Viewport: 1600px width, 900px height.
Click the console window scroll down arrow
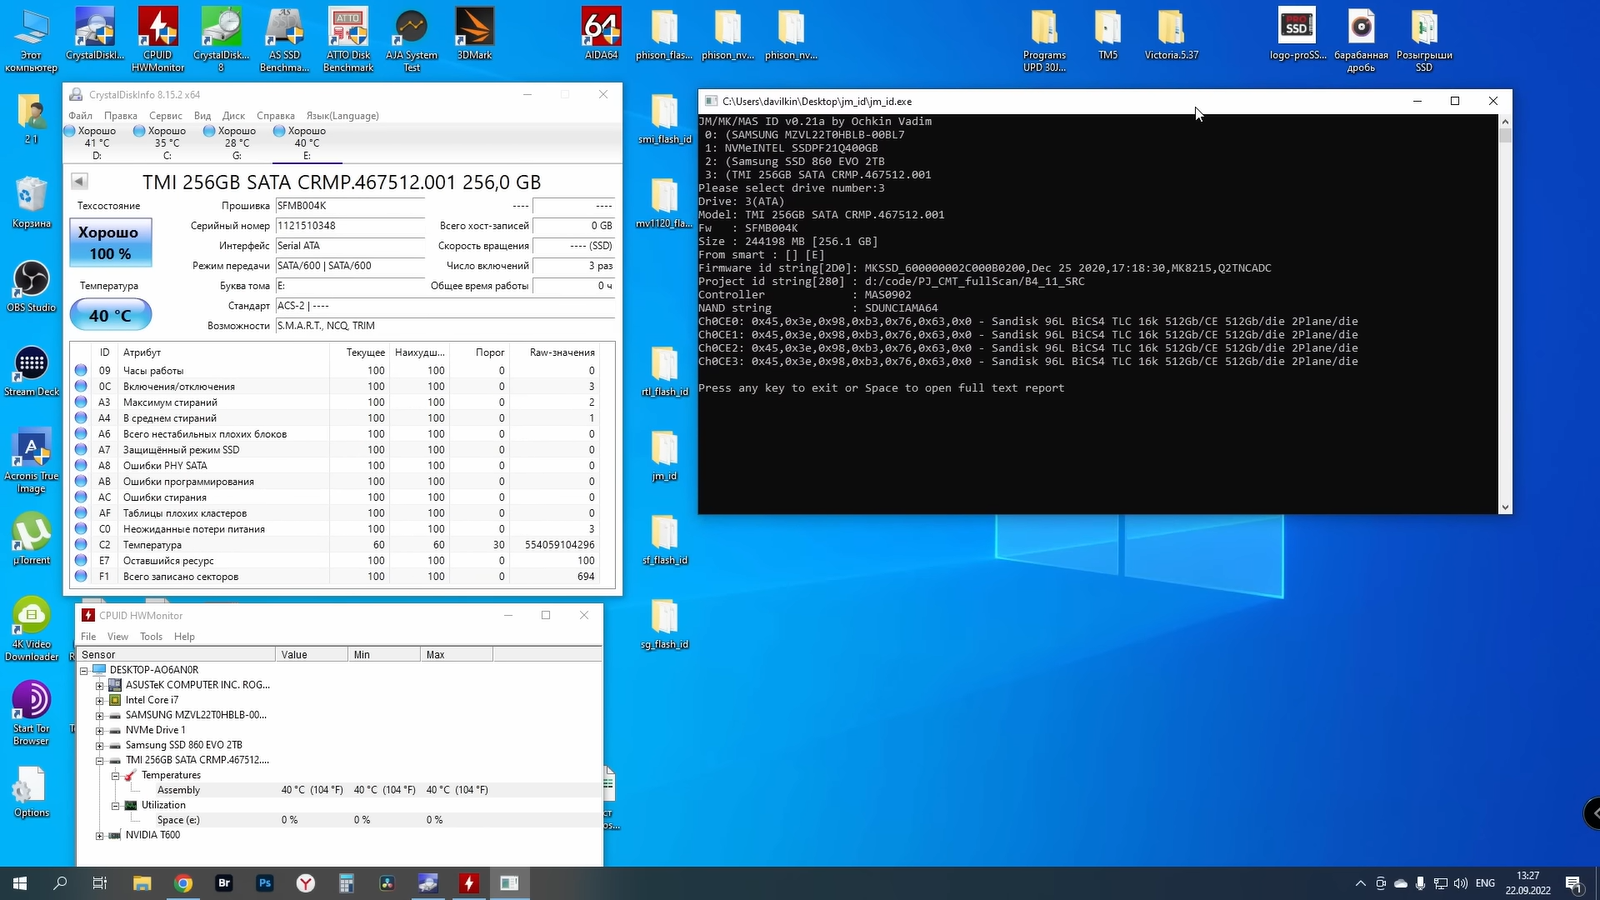pos(1505,507)
